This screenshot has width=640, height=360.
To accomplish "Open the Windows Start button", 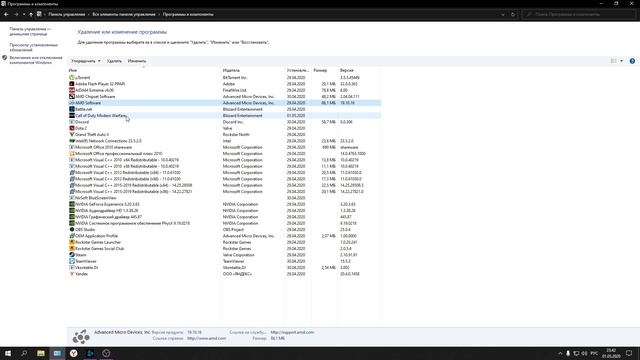I will point(8,353).
